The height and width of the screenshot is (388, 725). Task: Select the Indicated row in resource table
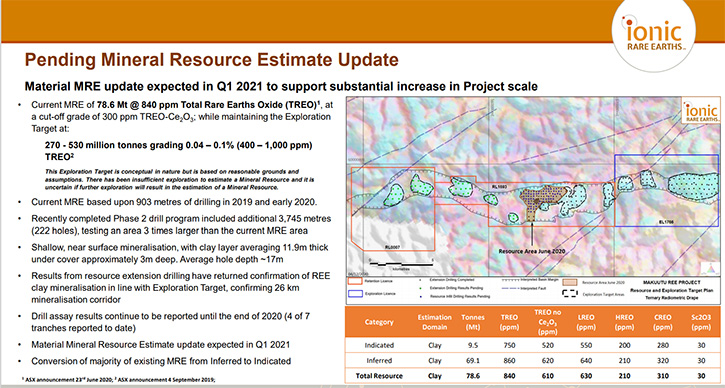click(532, 345)
